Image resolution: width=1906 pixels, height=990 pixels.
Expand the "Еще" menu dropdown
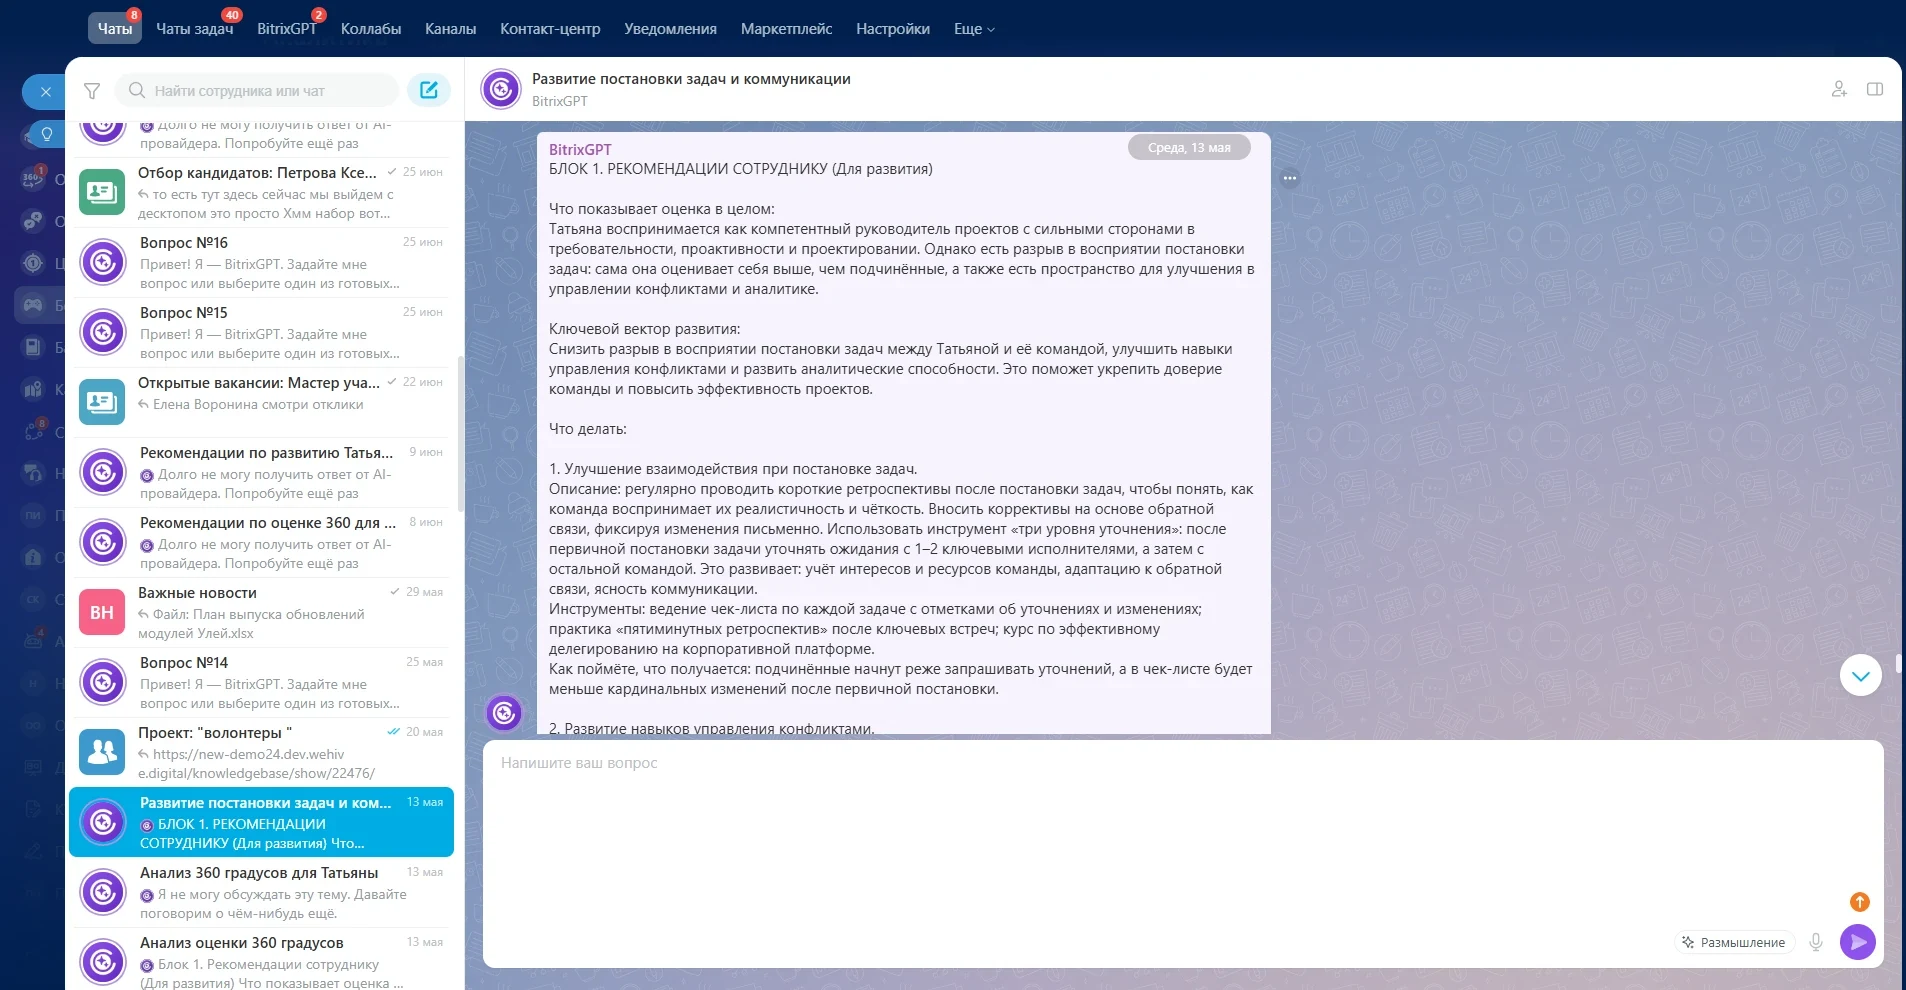974,29
